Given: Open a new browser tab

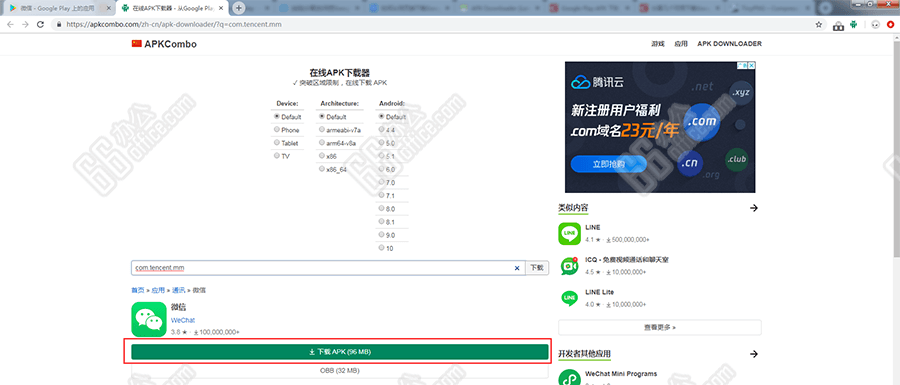Looking at the screenshot, I should coord(239,8).
